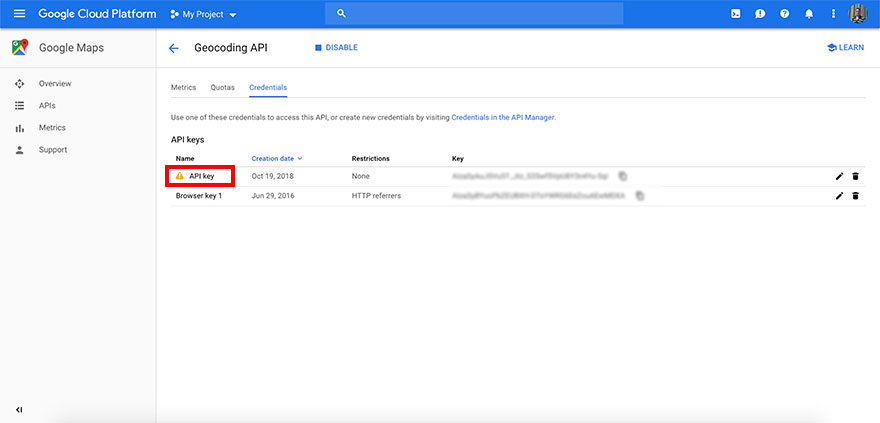Open the hamburger navigation menu
The image size is (880, 423).
click(19, 14)
